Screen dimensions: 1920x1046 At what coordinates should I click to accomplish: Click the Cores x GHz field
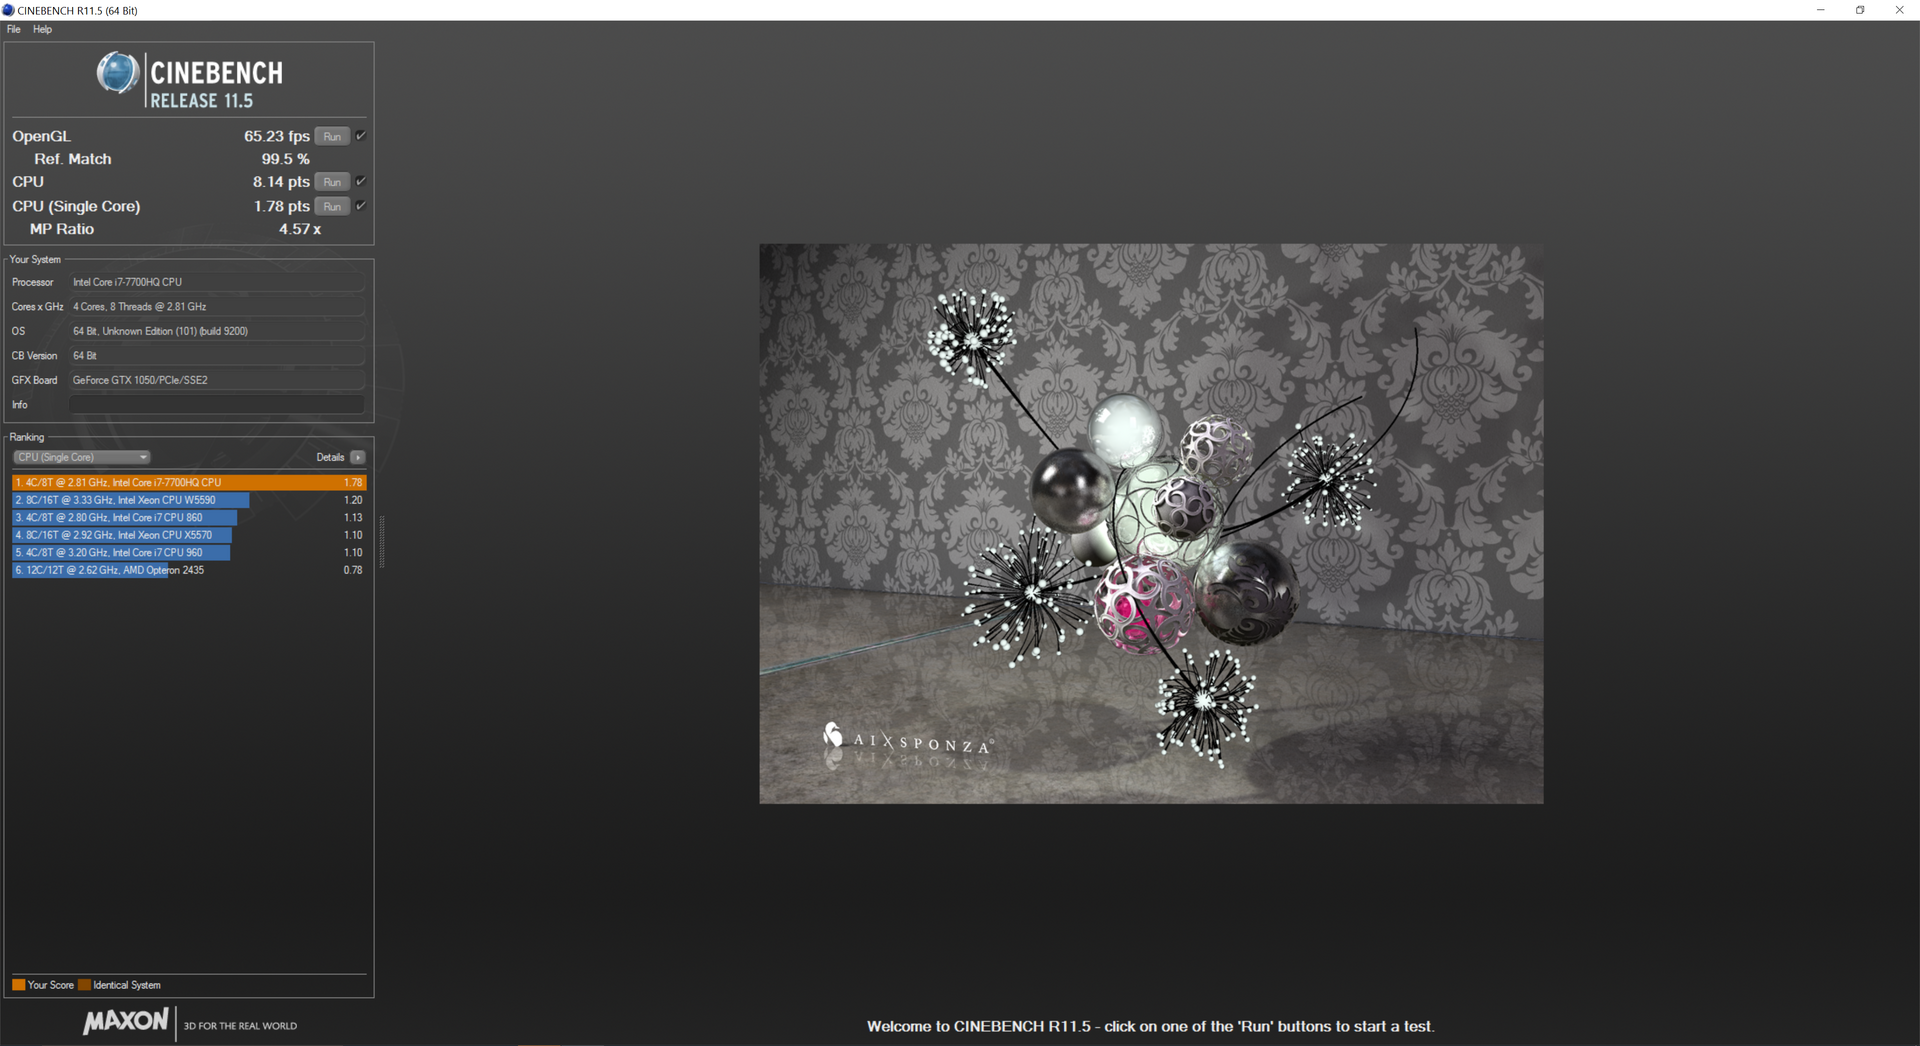(217, 307)
